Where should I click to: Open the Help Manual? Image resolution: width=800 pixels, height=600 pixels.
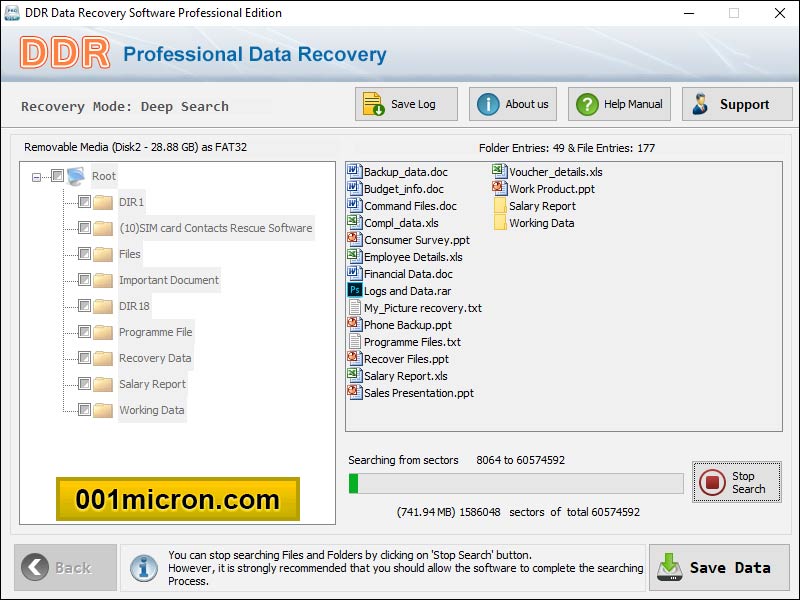(619, 104)
